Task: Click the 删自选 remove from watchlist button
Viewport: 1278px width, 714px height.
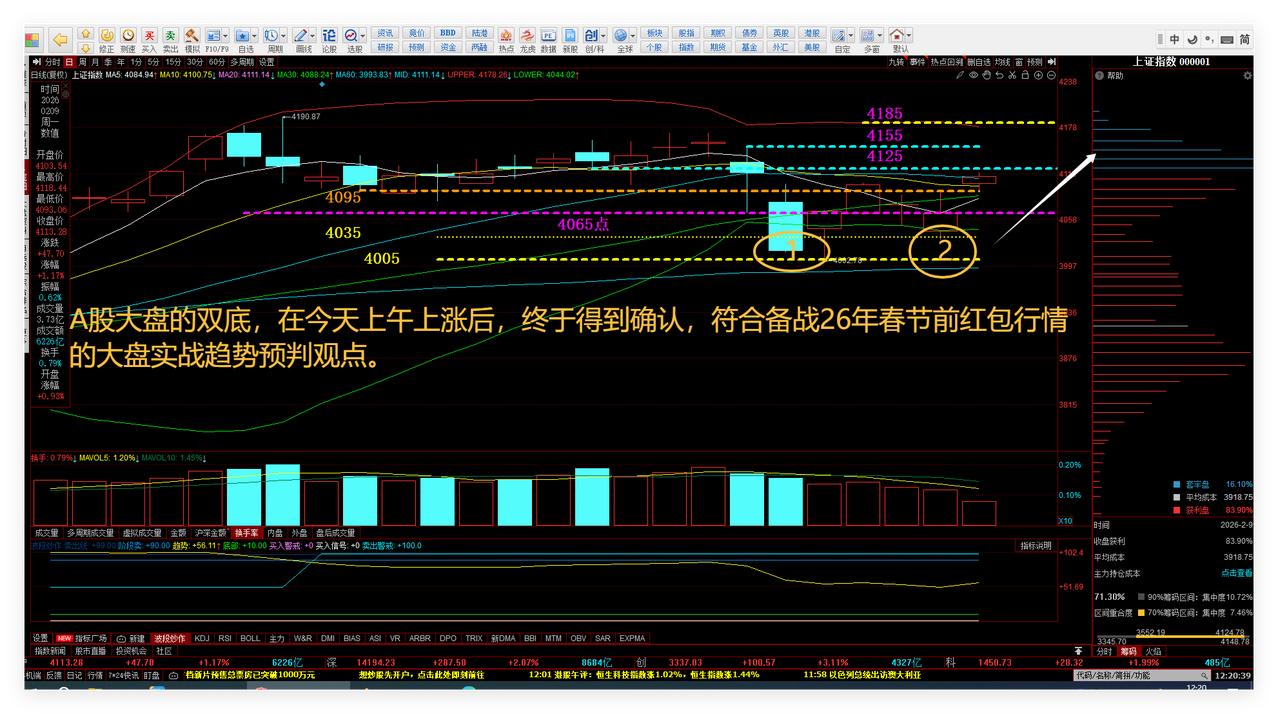Action: tap(979, 62)
